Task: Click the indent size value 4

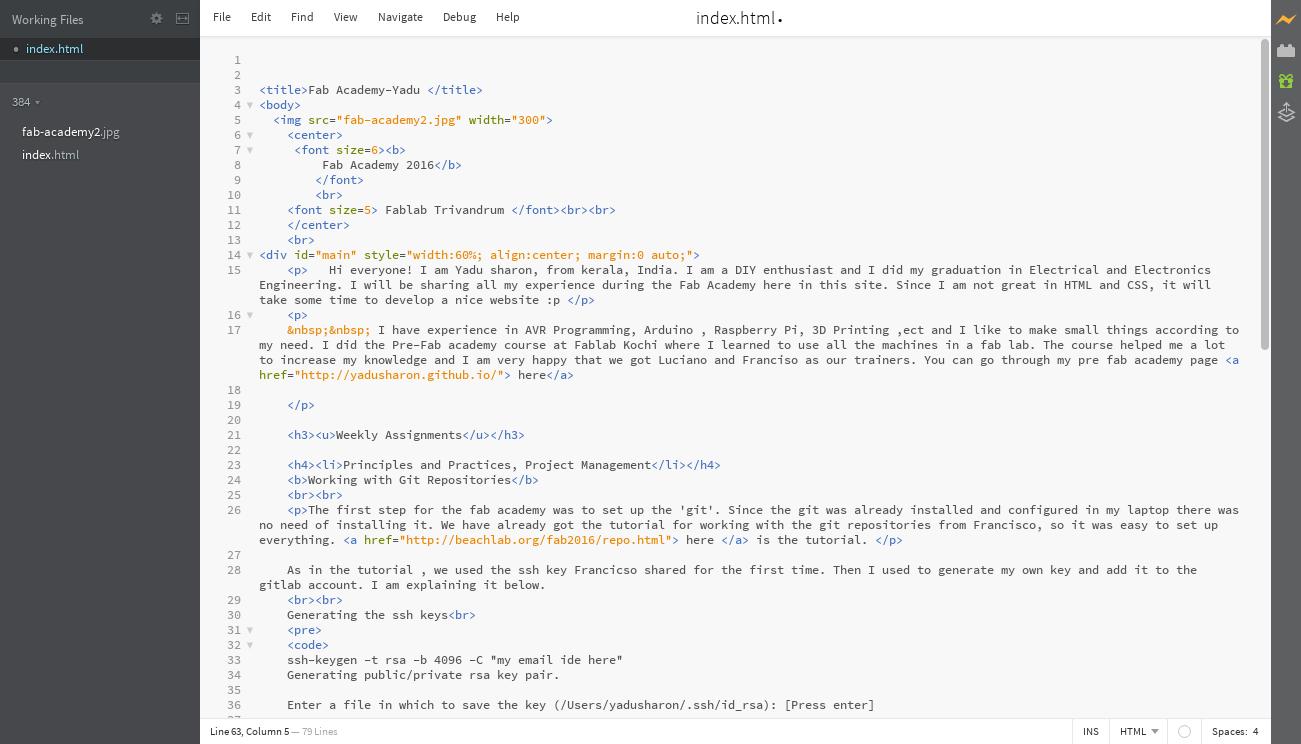Action: pos(1255,731)
